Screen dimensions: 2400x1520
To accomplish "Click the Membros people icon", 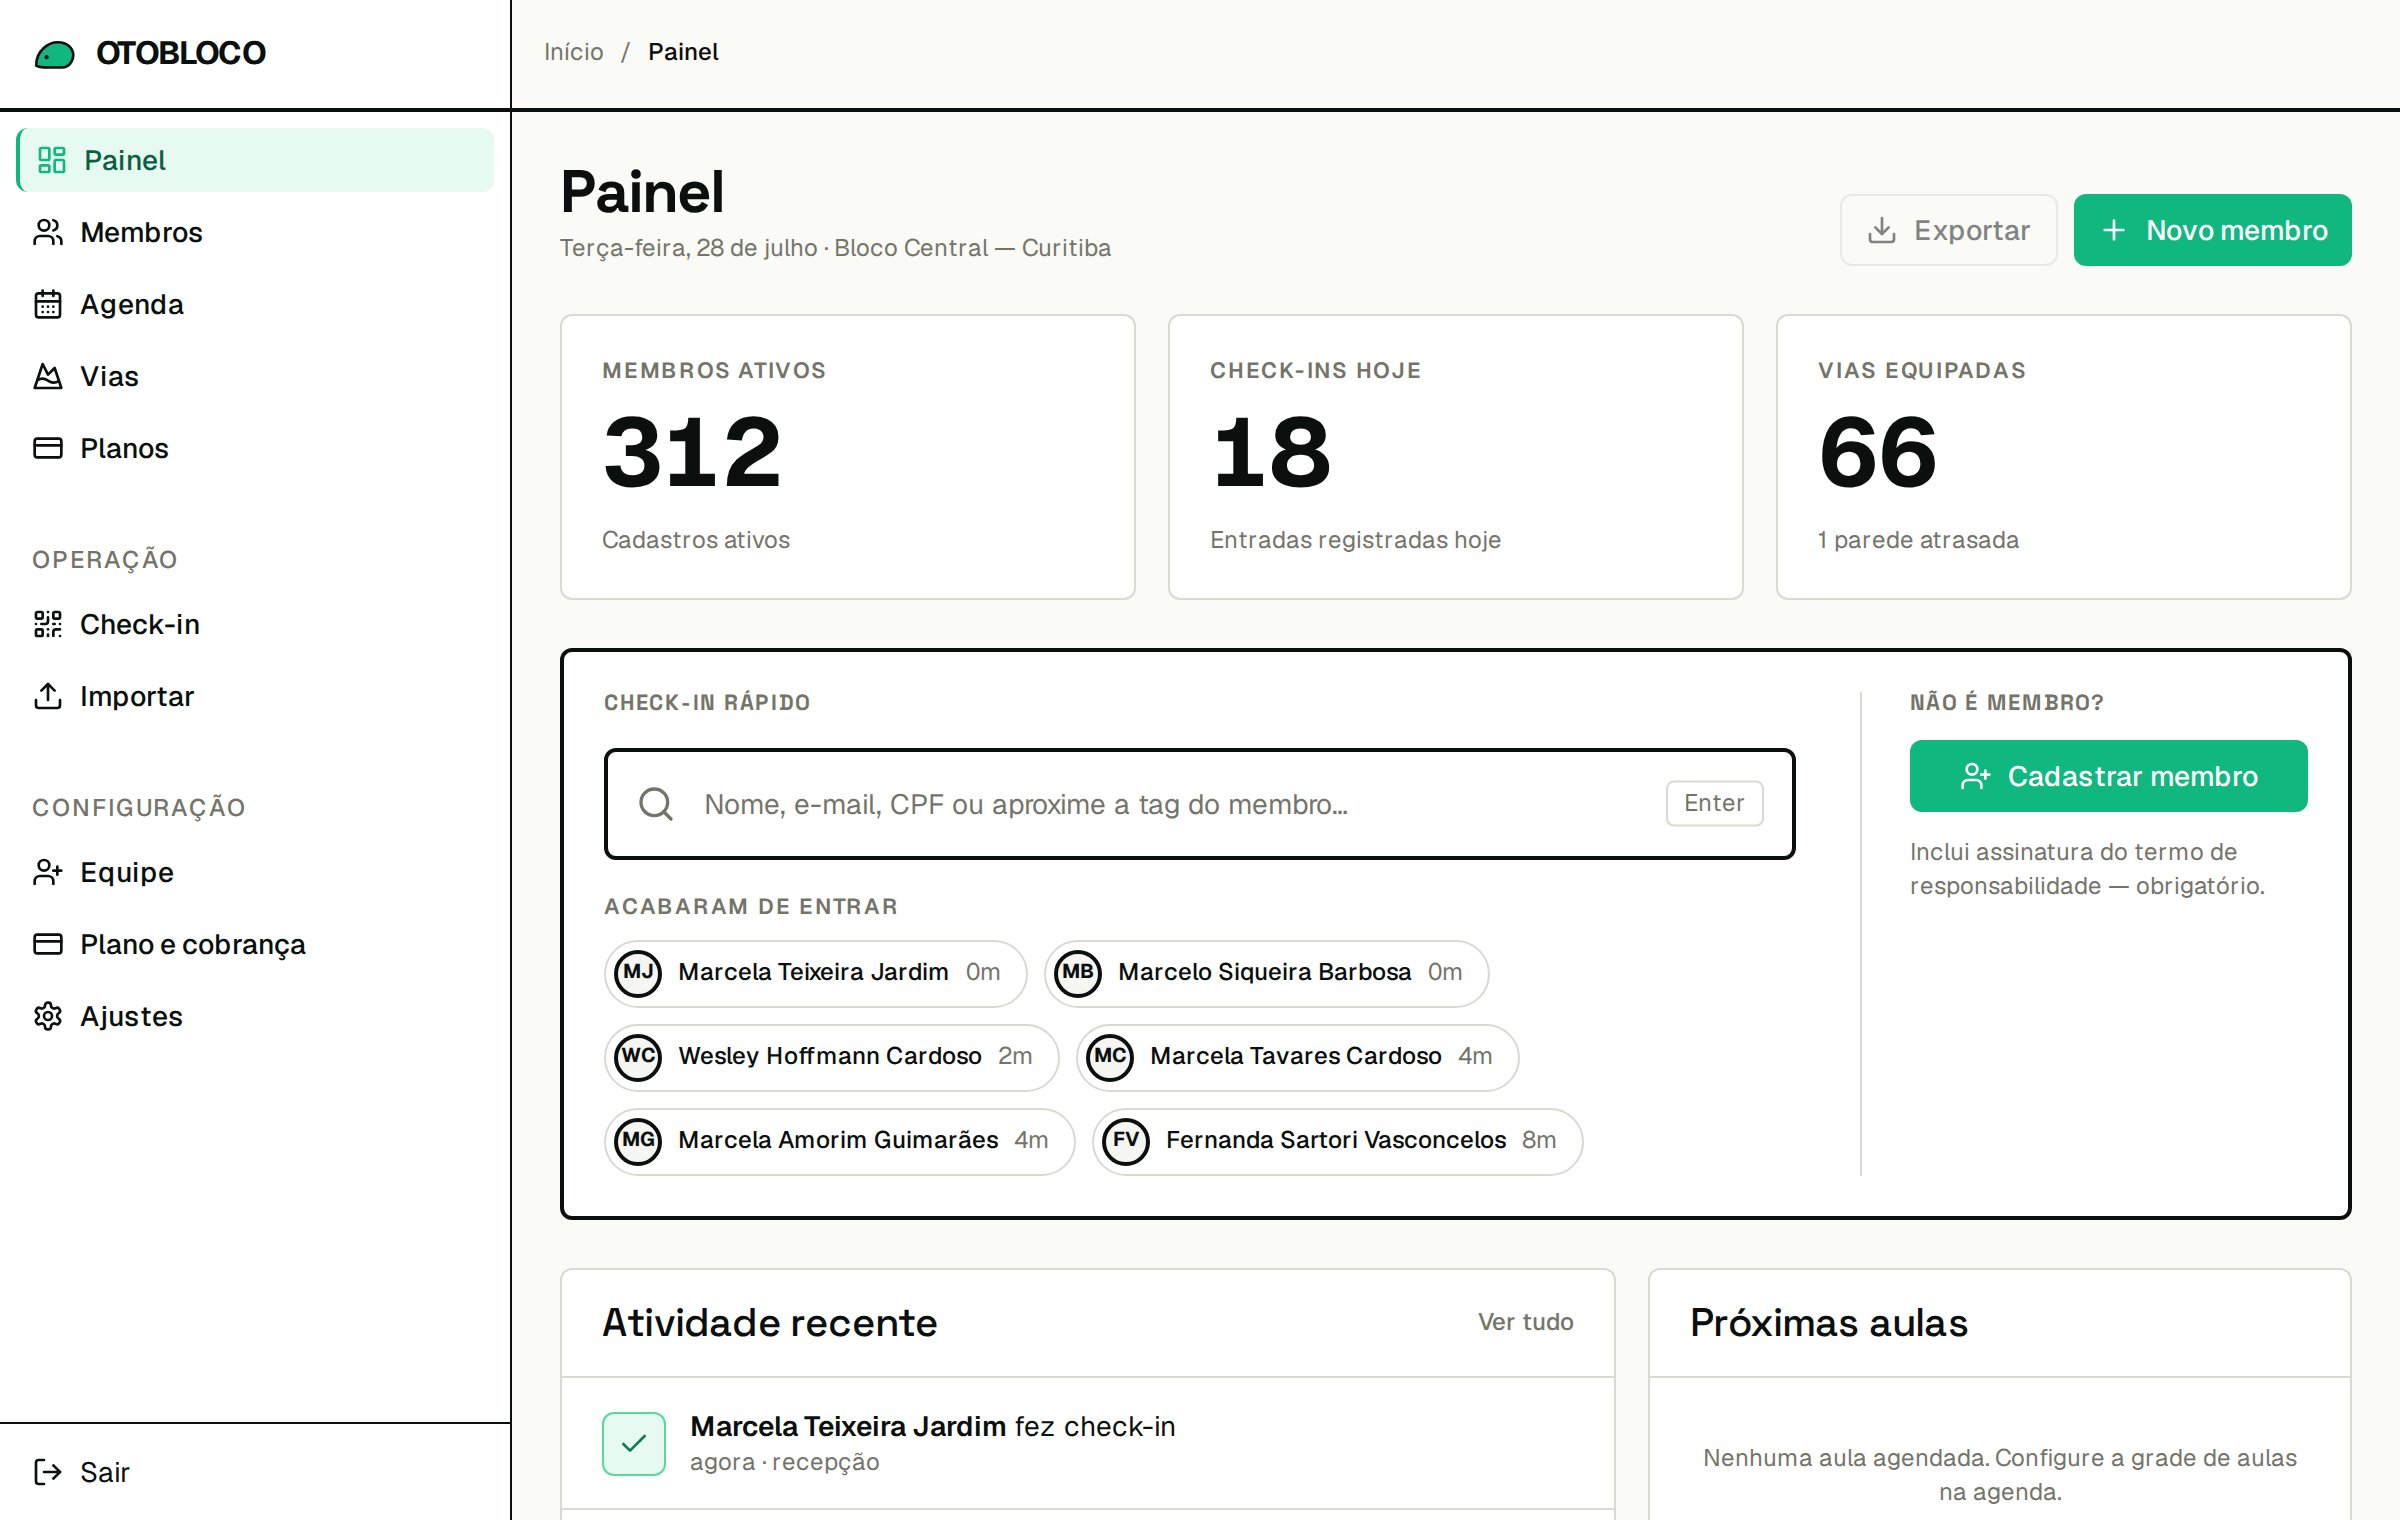I will [x=48, y=232].
